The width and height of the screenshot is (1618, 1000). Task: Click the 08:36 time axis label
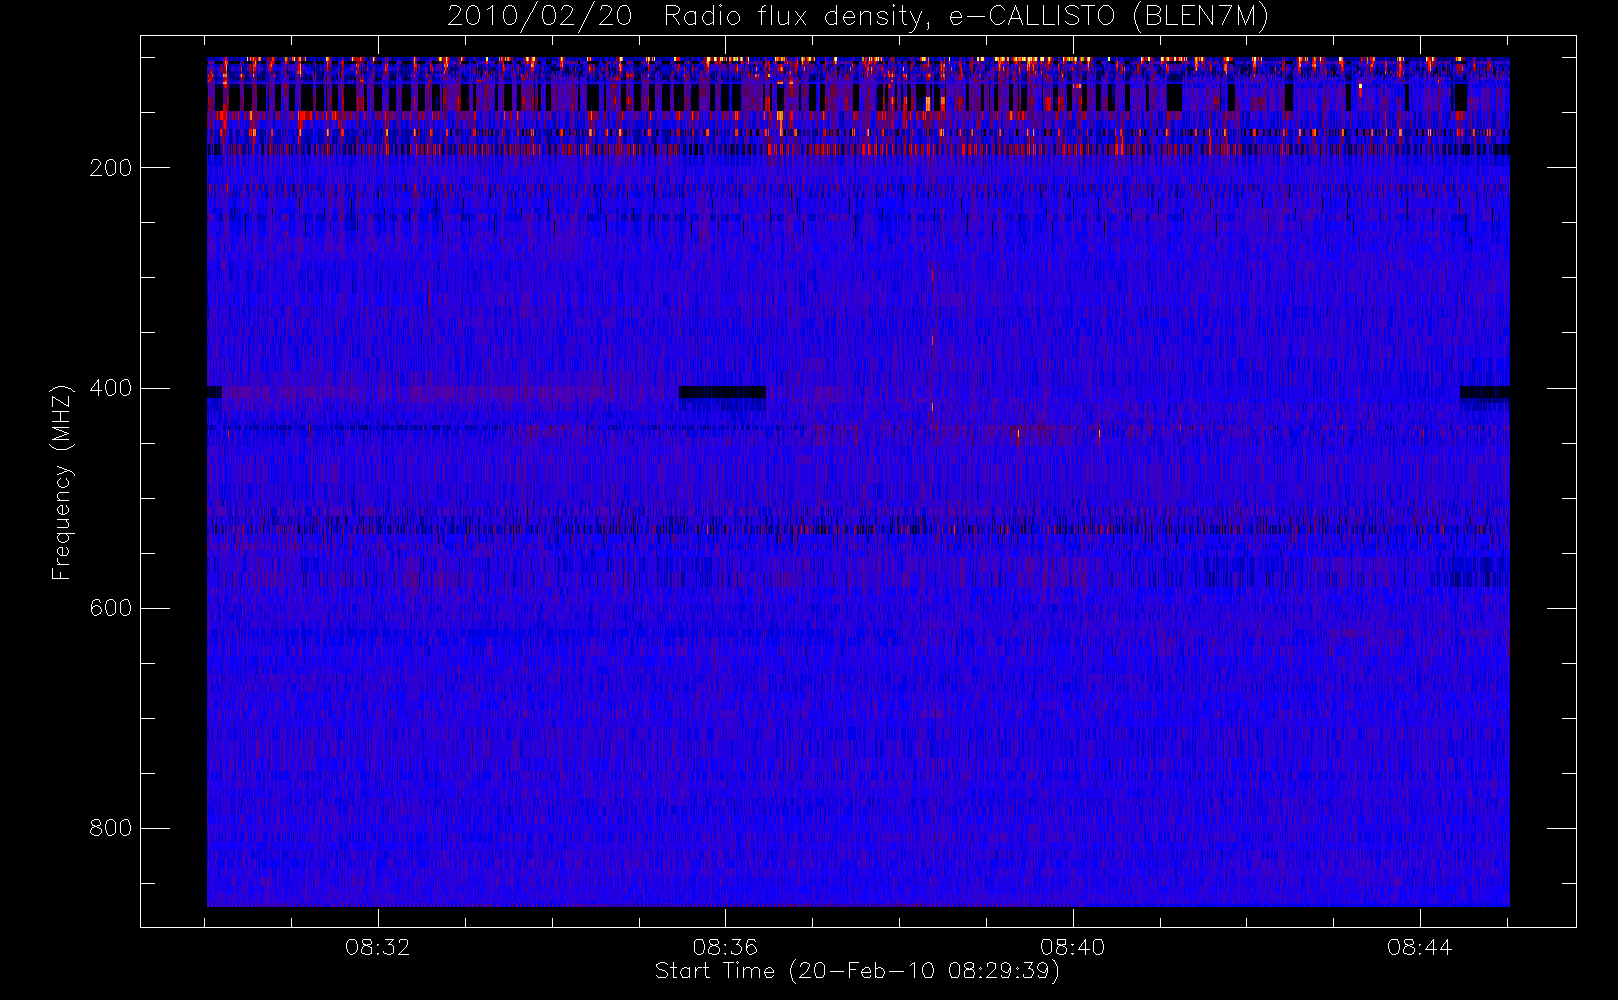pos(725,947)
